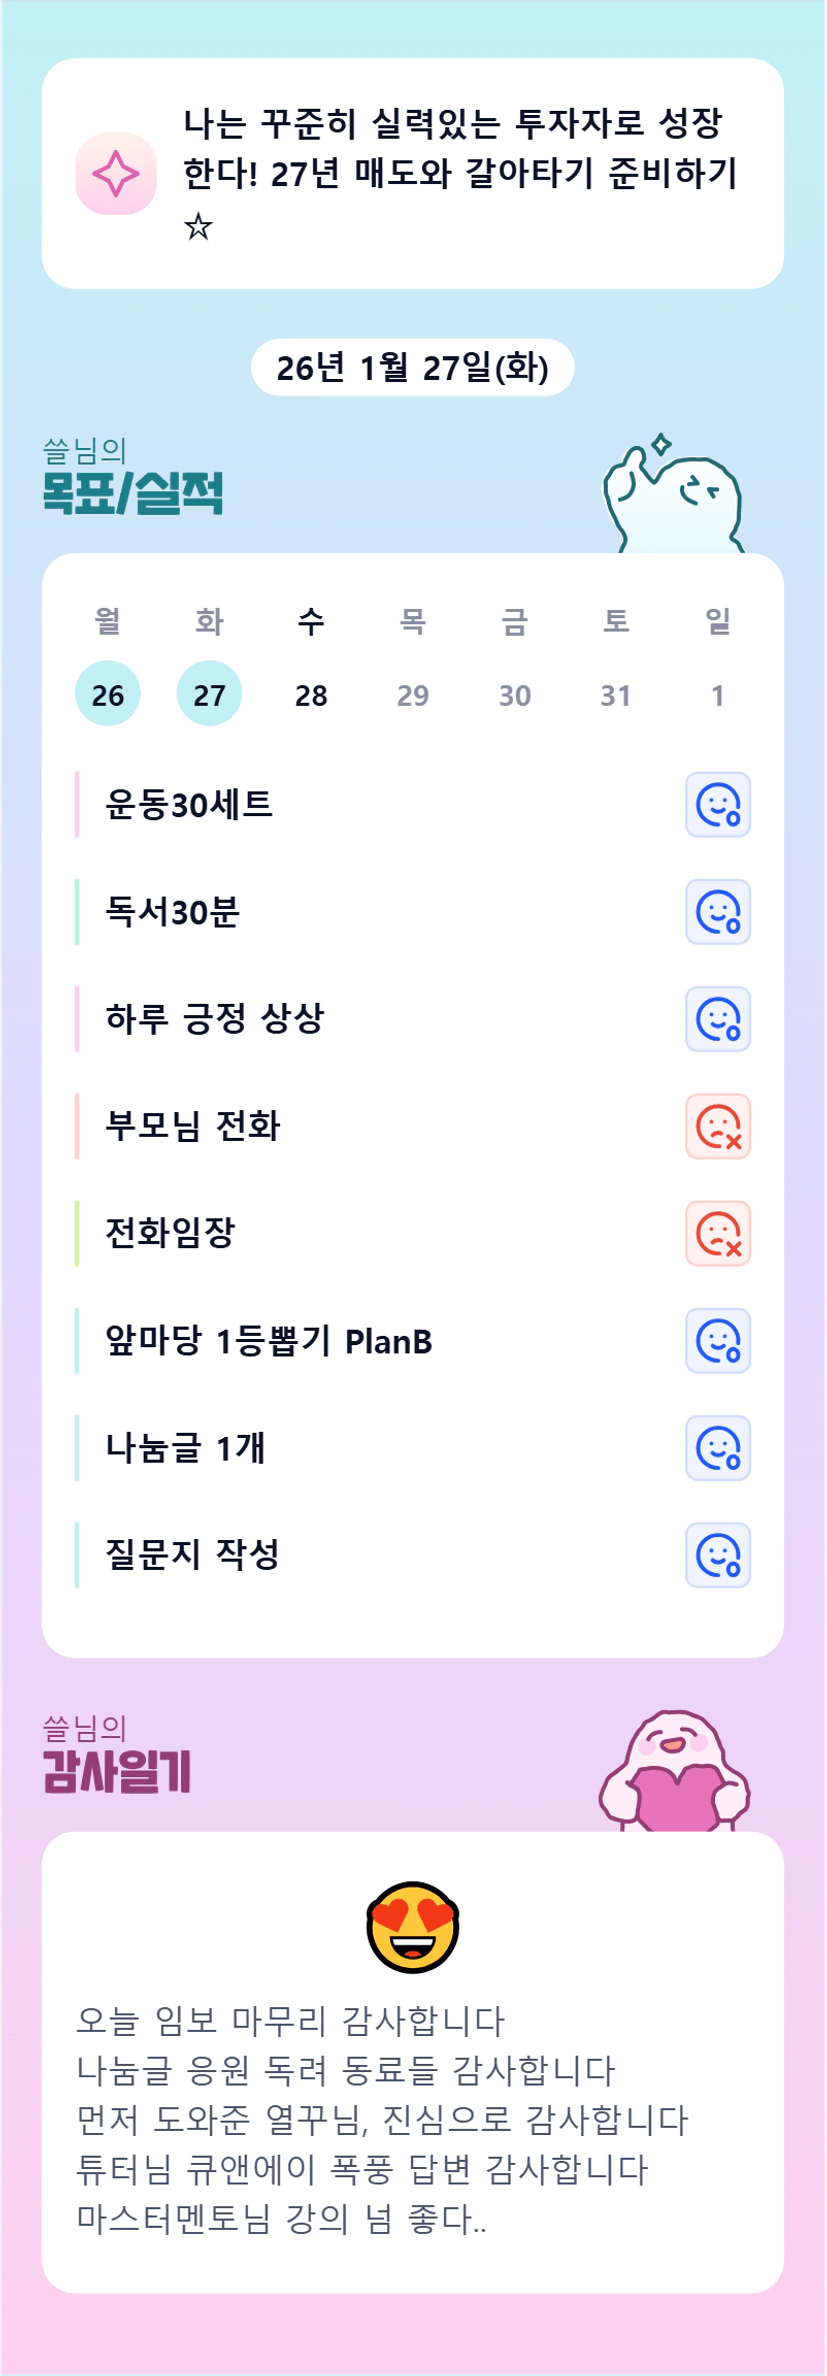Open the 26년 1월 27일(화) date pill
Image resolution: width=827 pixels, height=2376 pixels.
tap(412, 368)
